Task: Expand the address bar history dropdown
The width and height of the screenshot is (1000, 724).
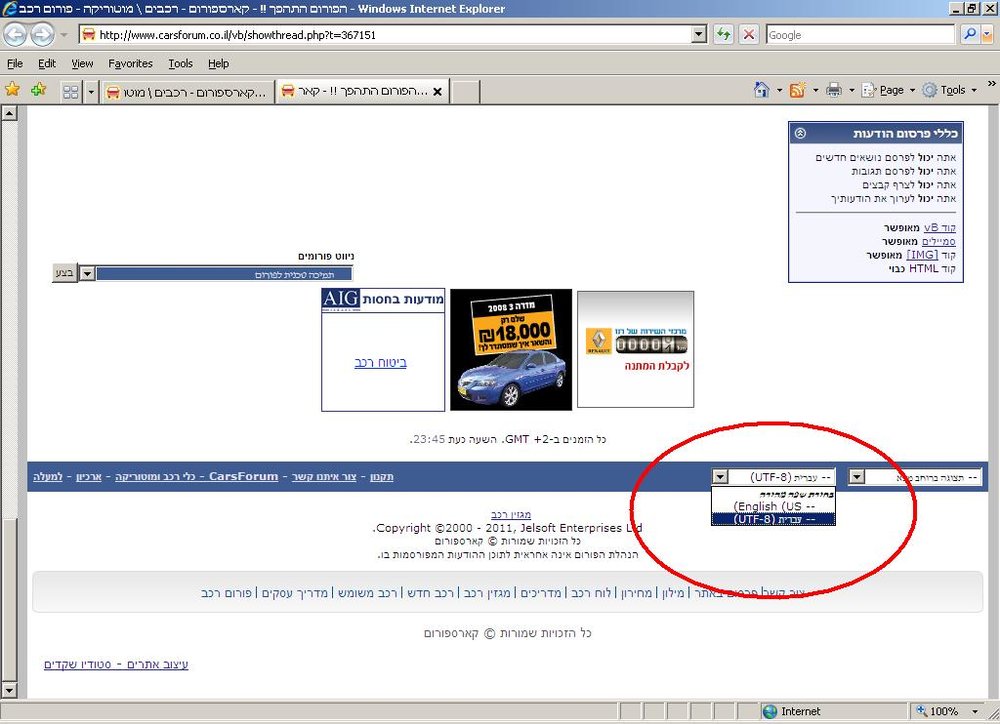Action: (700, 34)
